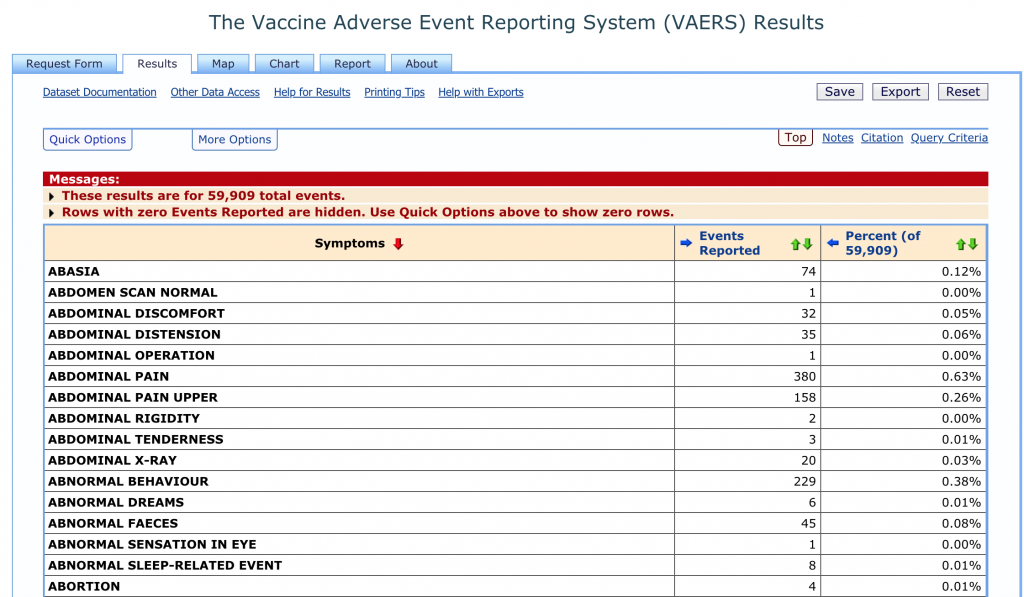Select the ABDOMEN SCAN NORMAL row label
Image resolution: width=1024 pixels, height=597 pixels.
click(x=133, y=293)
